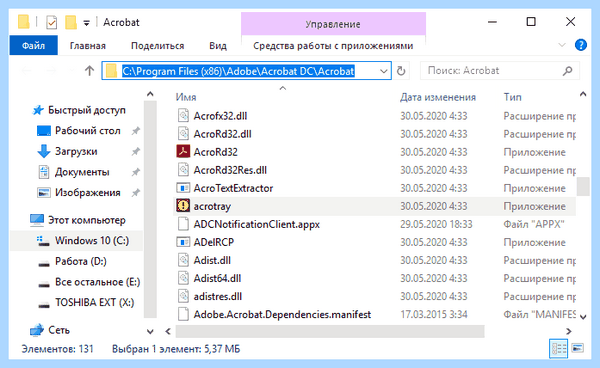Click the type Файл "APPX"
The height and width of the screenshot is (368, 600).
[534, 224]
